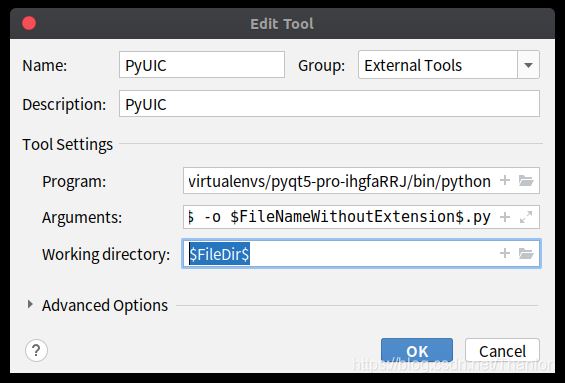Click the Edit Tool title text
This screenshot has height=383, width=565.
(x=282, y=24)
